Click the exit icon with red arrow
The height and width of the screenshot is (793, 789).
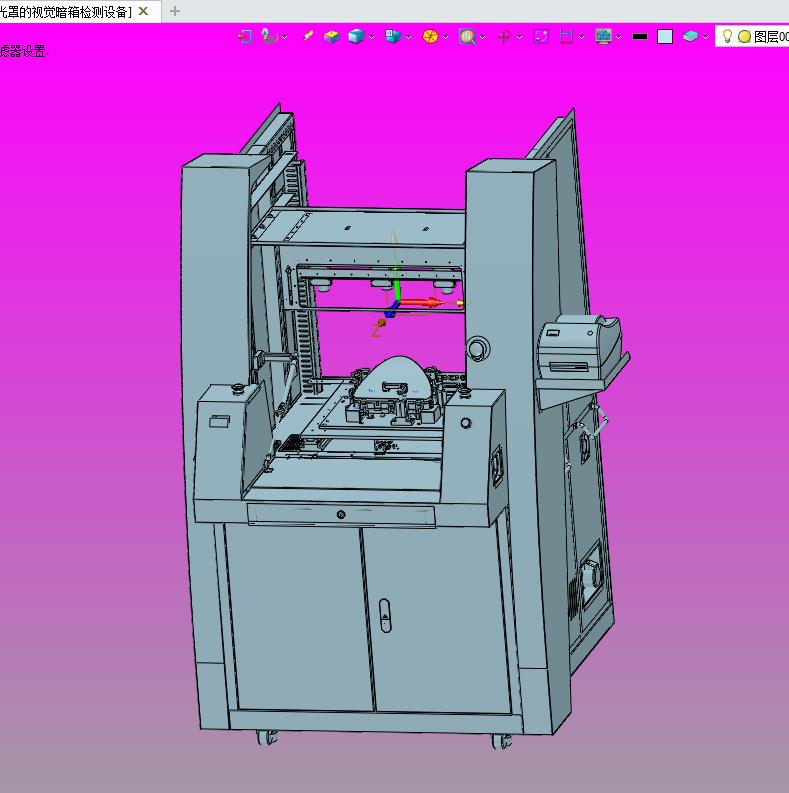(x=245, y=36)
